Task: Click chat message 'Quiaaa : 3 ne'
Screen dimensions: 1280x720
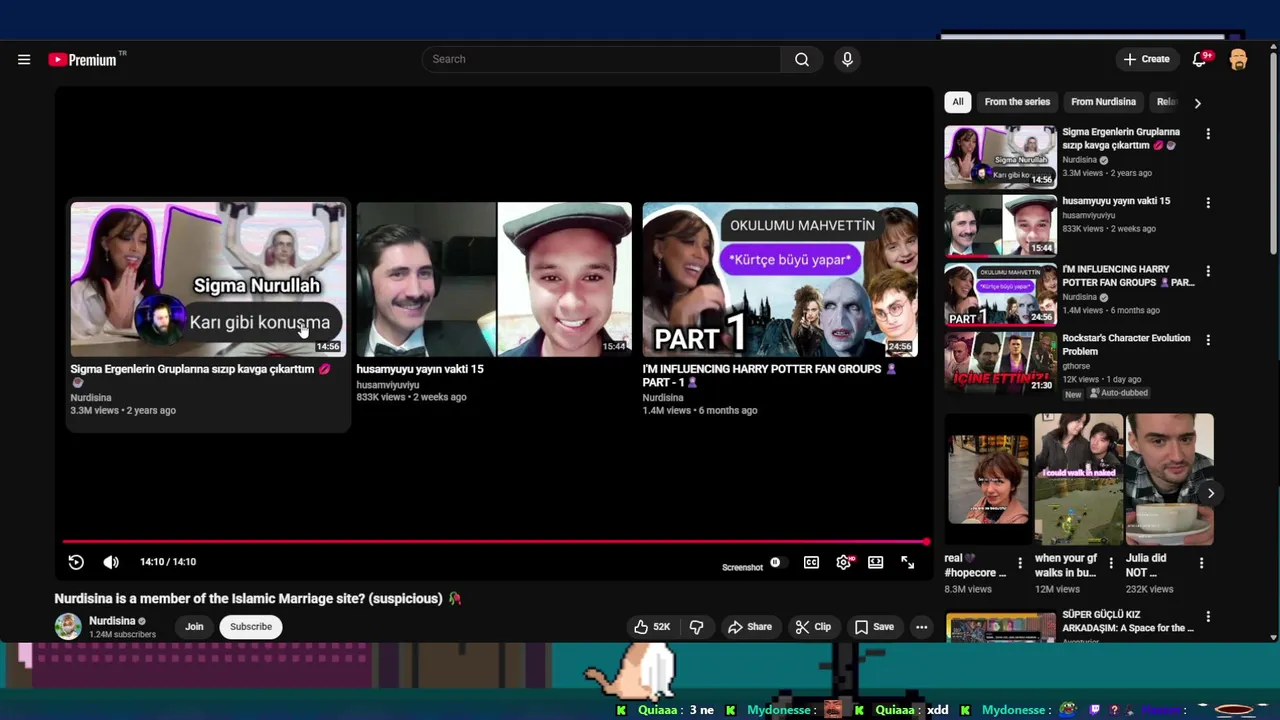Action: tap(676, 710)
